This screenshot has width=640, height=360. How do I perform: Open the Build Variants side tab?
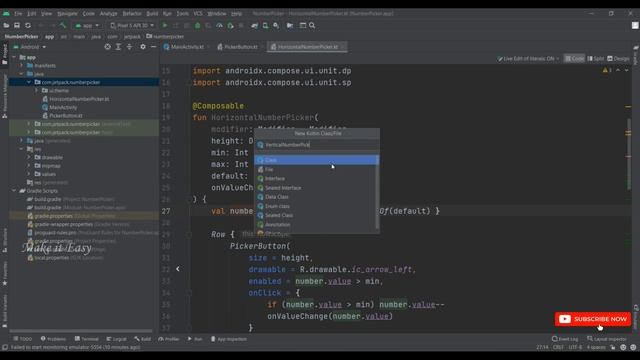[4, 311]
